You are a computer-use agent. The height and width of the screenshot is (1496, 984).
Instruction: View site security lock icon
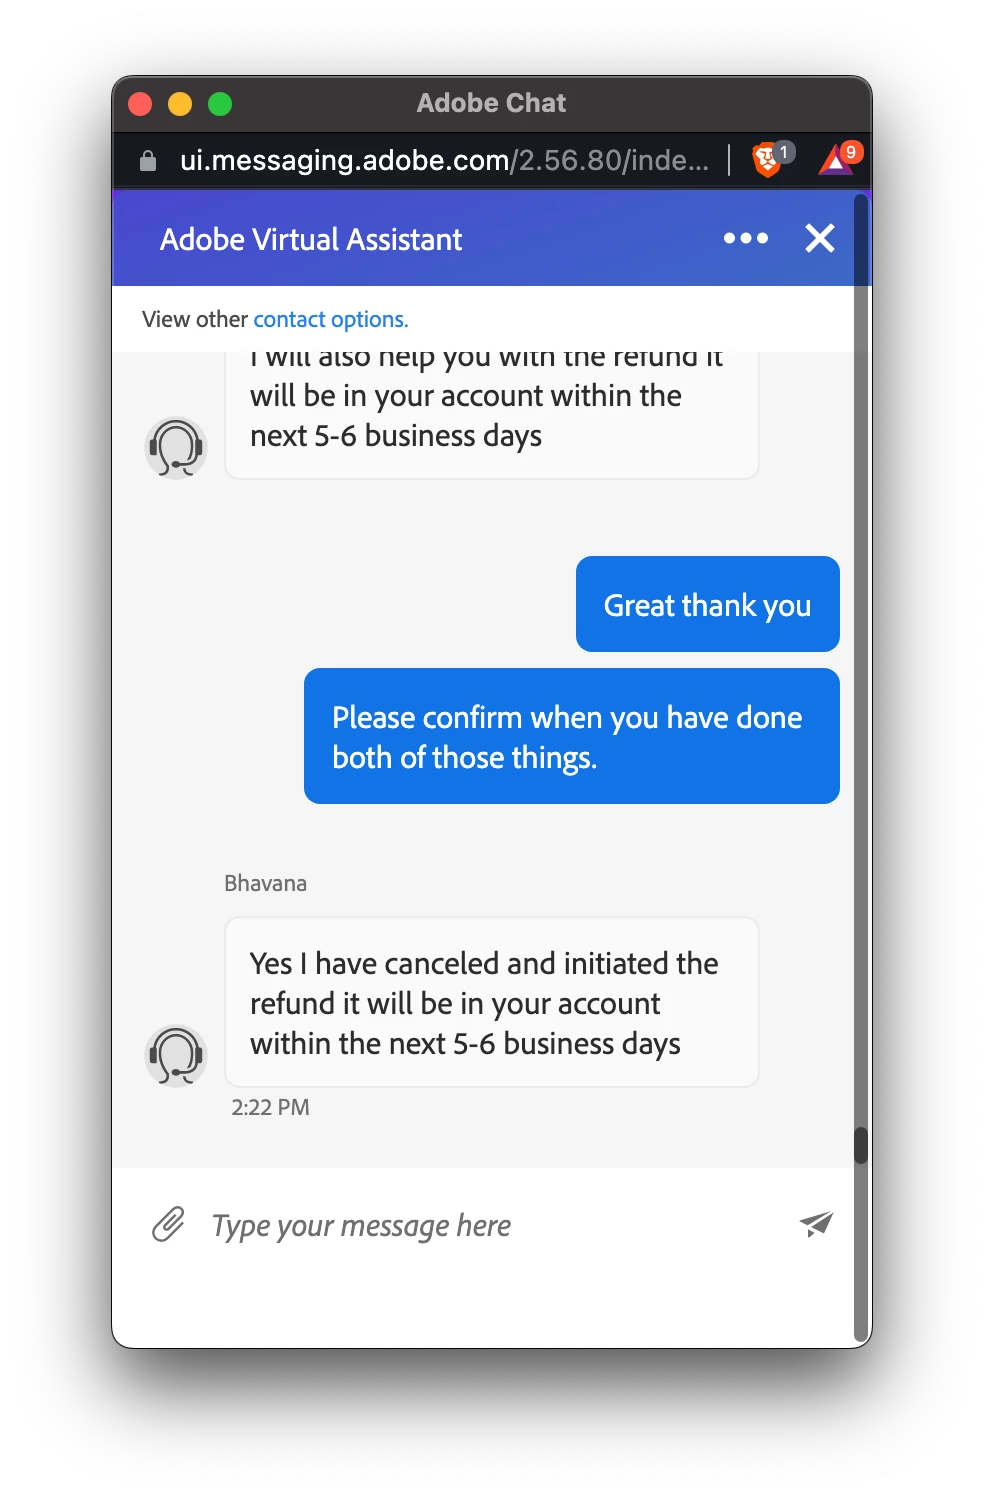pos(148,160)
